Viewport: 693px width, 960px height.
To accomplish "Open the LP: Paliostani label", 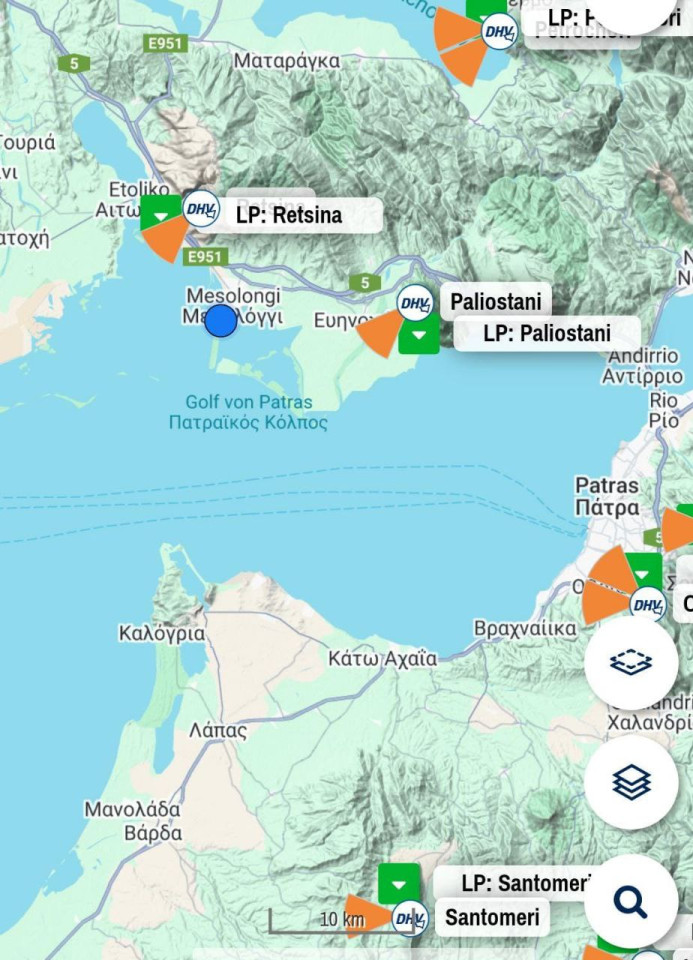I will (x=547, y=333).
